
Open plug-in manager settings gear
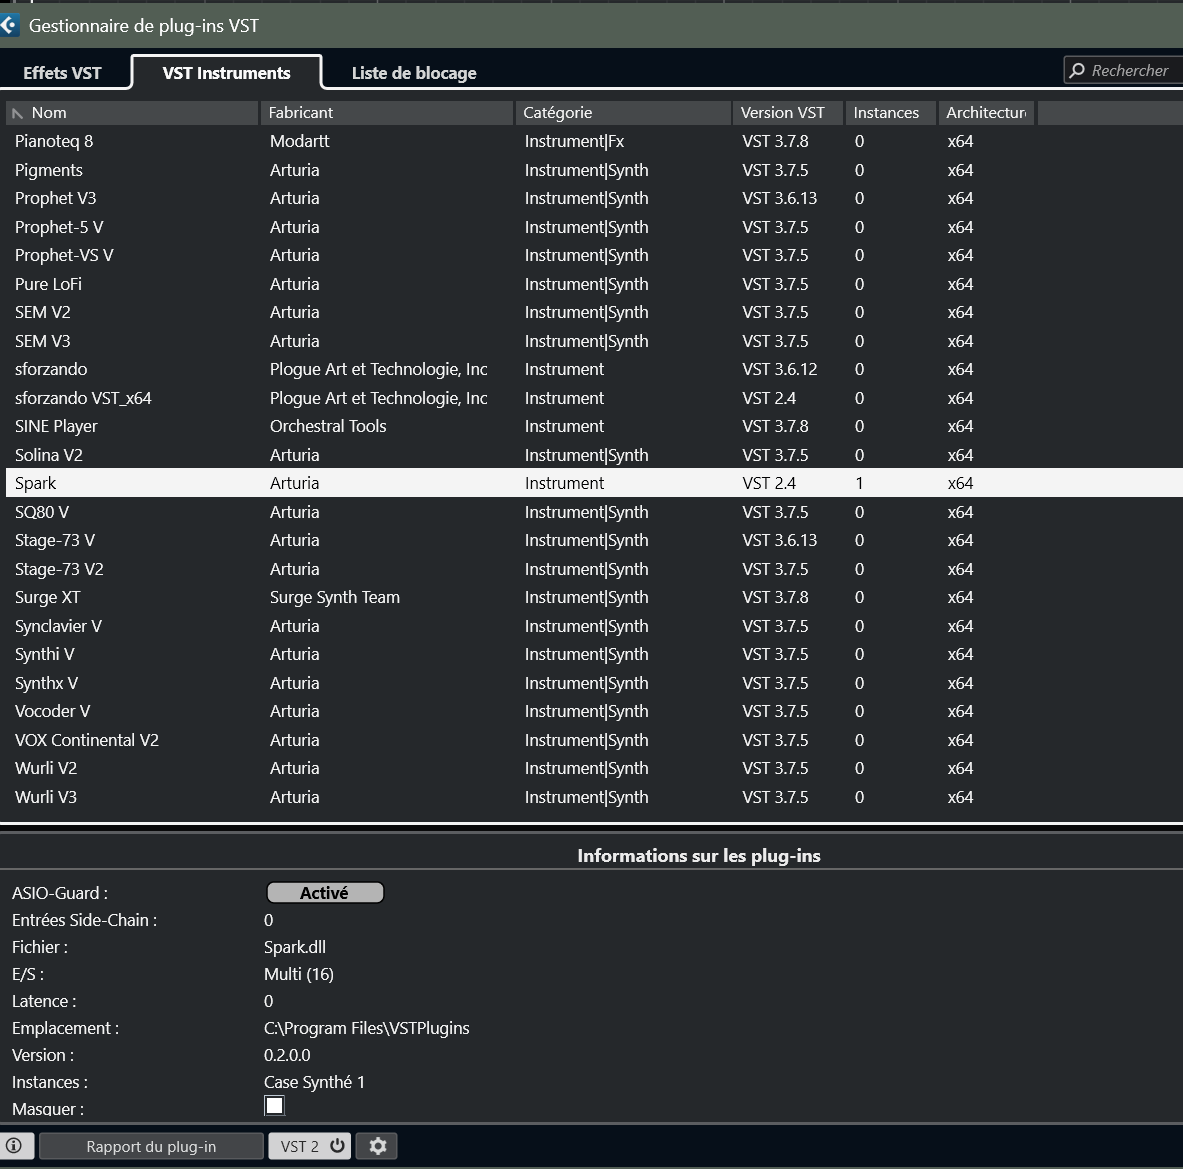(377, 1146)
